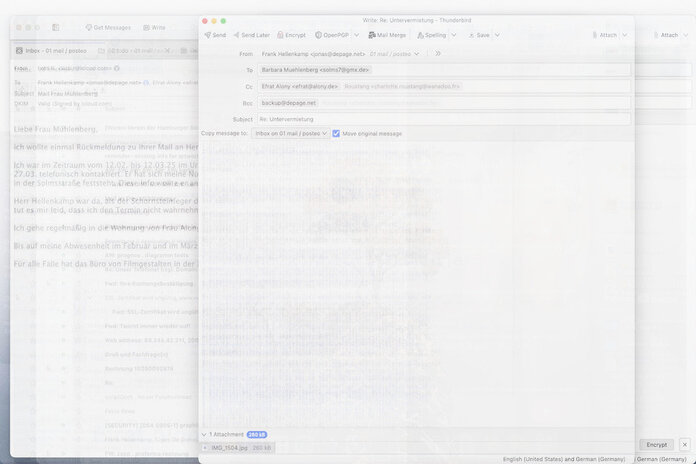Toggle the padlock Encrypt toolbar button

292,35
